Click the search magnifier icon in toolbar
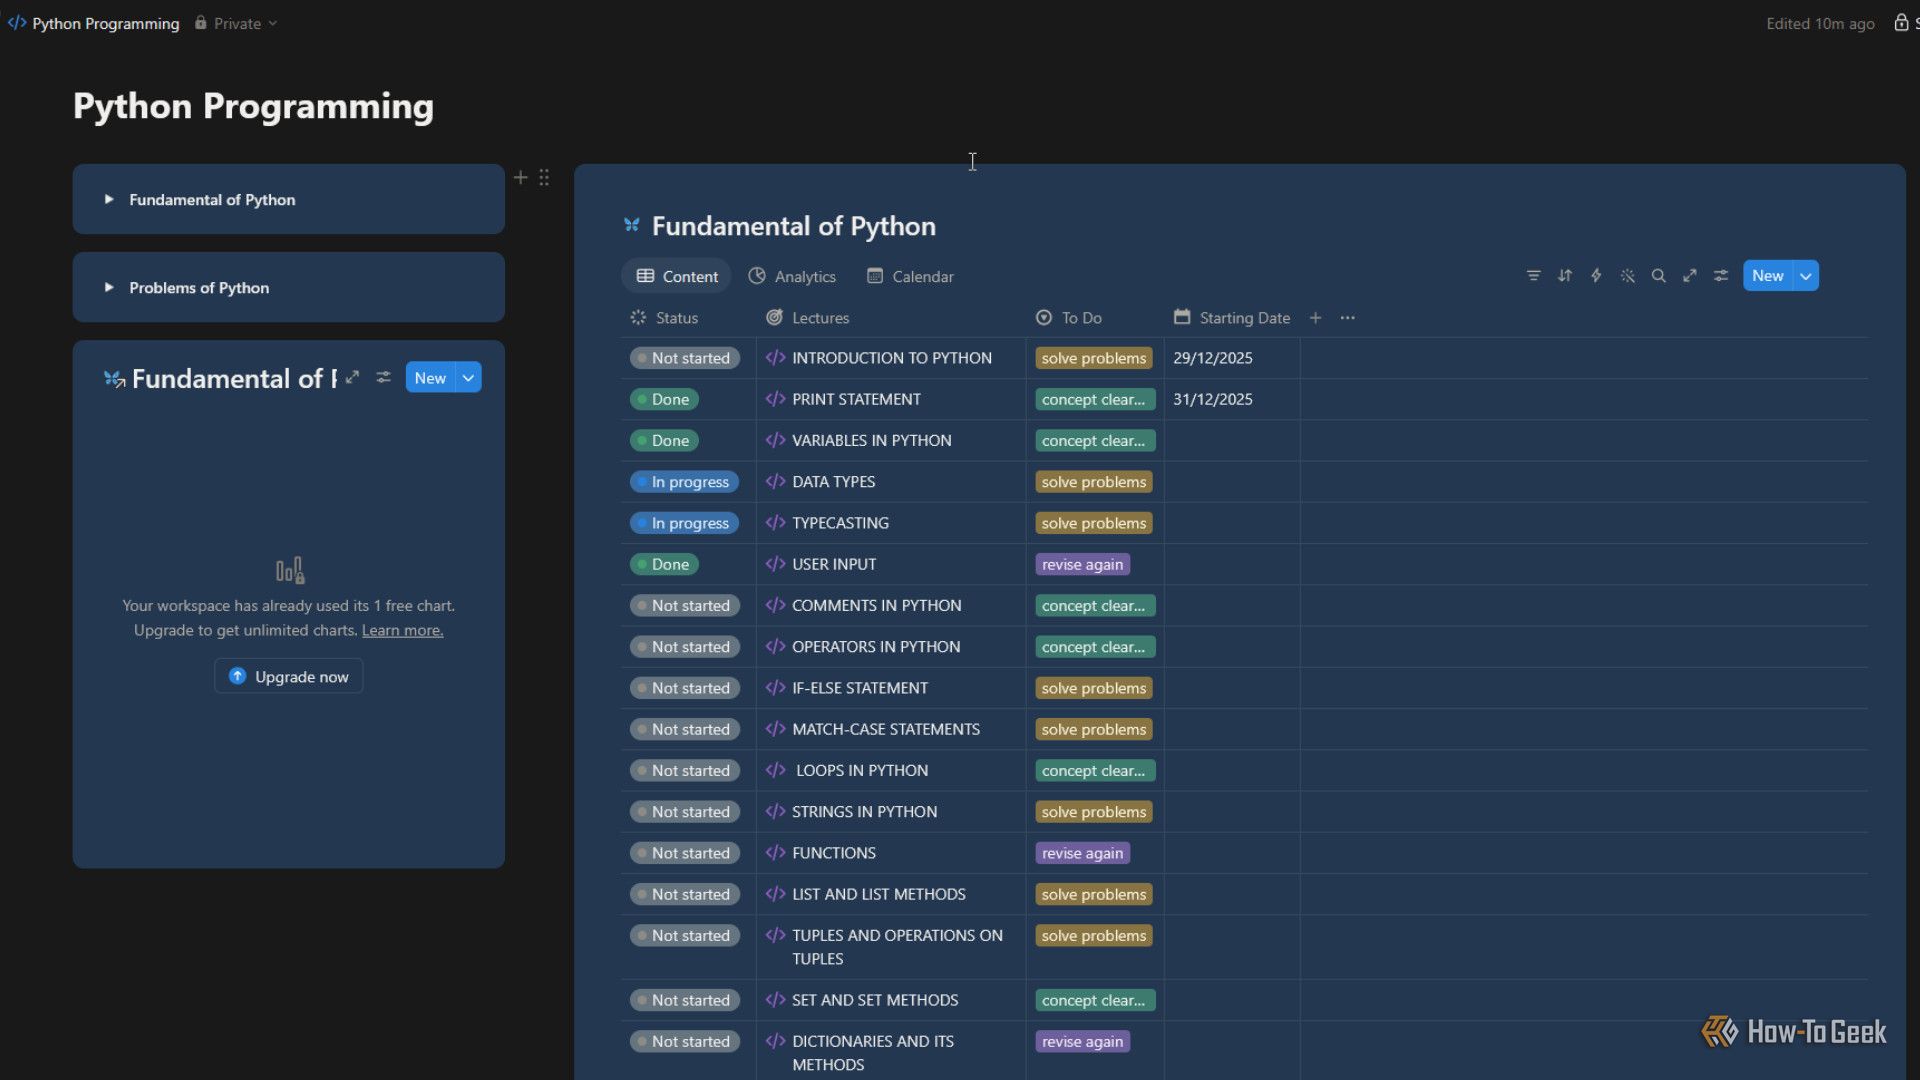The image size is (1920, 1080). pyautogui.click(x=1658, y=276)
